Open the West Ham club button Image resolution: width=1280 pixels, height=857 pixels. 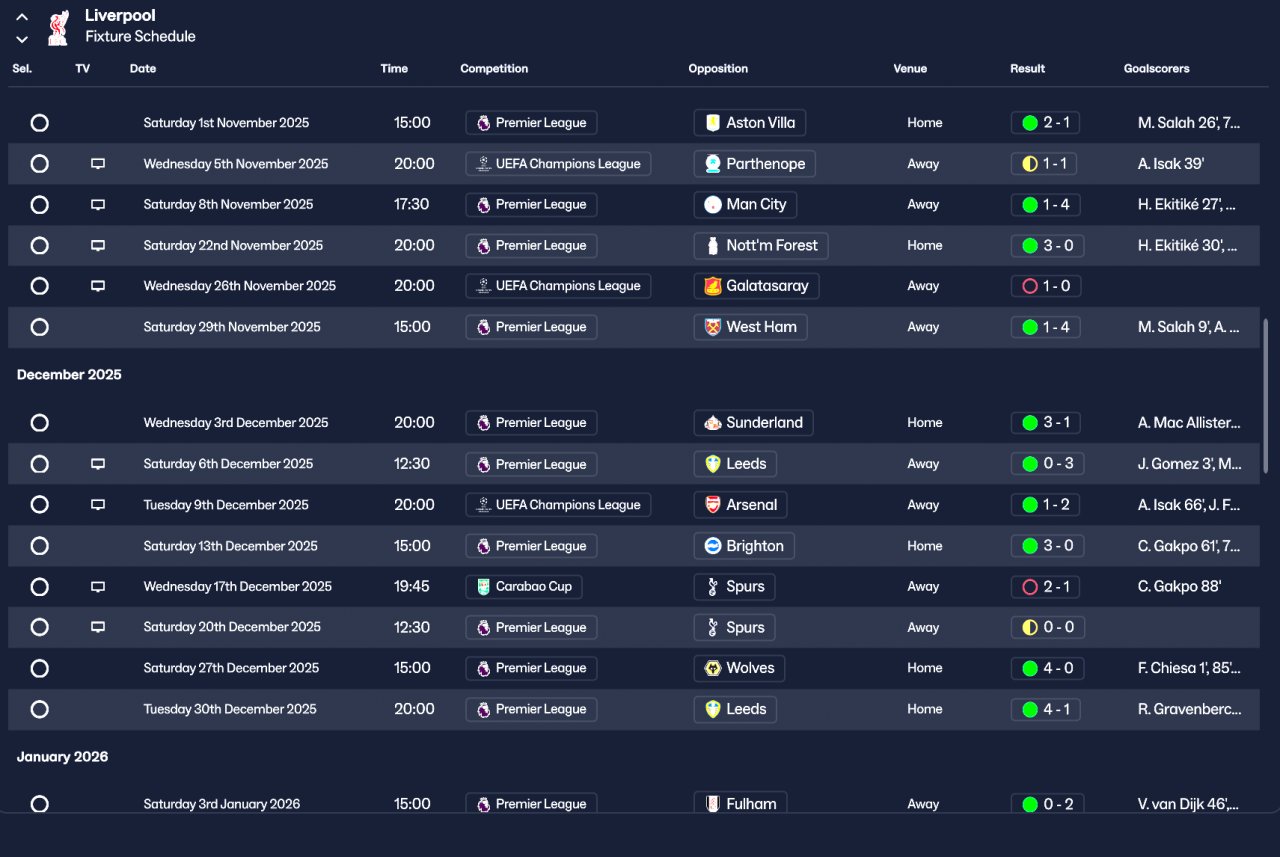pyautogui.click(x=750, y=327)
